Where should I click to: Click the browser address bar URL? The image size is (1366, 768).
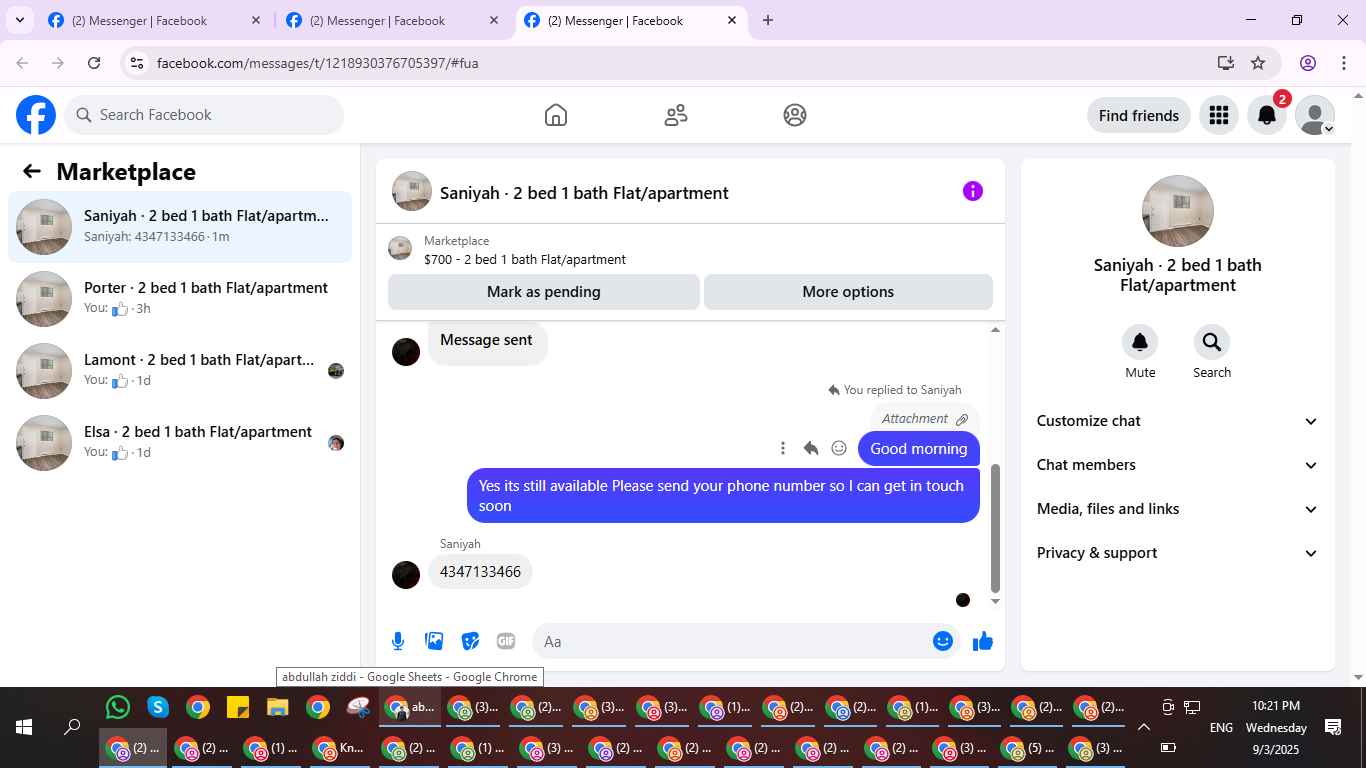pos(318,63)
